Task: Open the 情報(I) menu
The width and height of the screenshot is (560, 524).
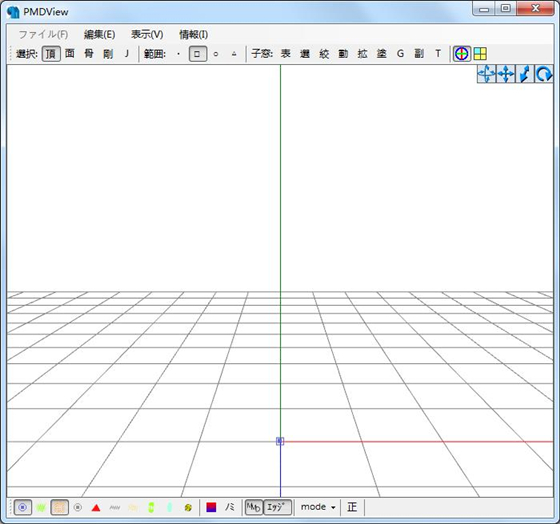Action: pyautogui.click(x=193, y=34)
